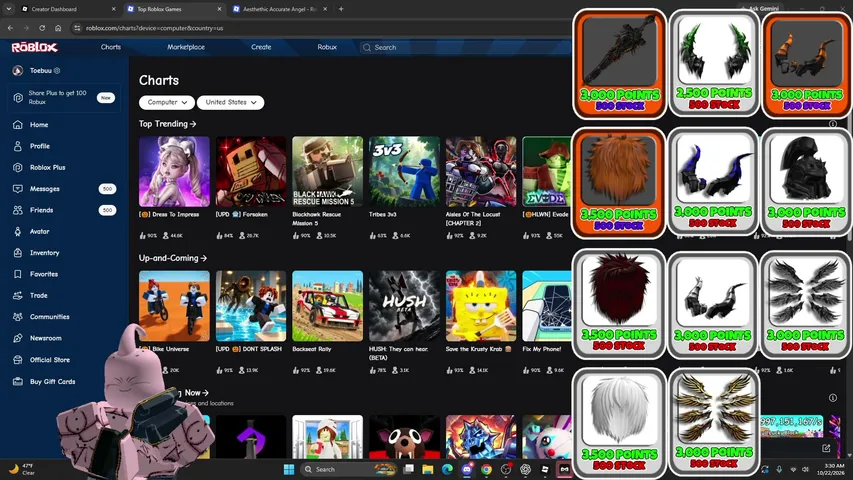
Task: Open Favorites in the sidebar
Action: (x=44, y=274)
